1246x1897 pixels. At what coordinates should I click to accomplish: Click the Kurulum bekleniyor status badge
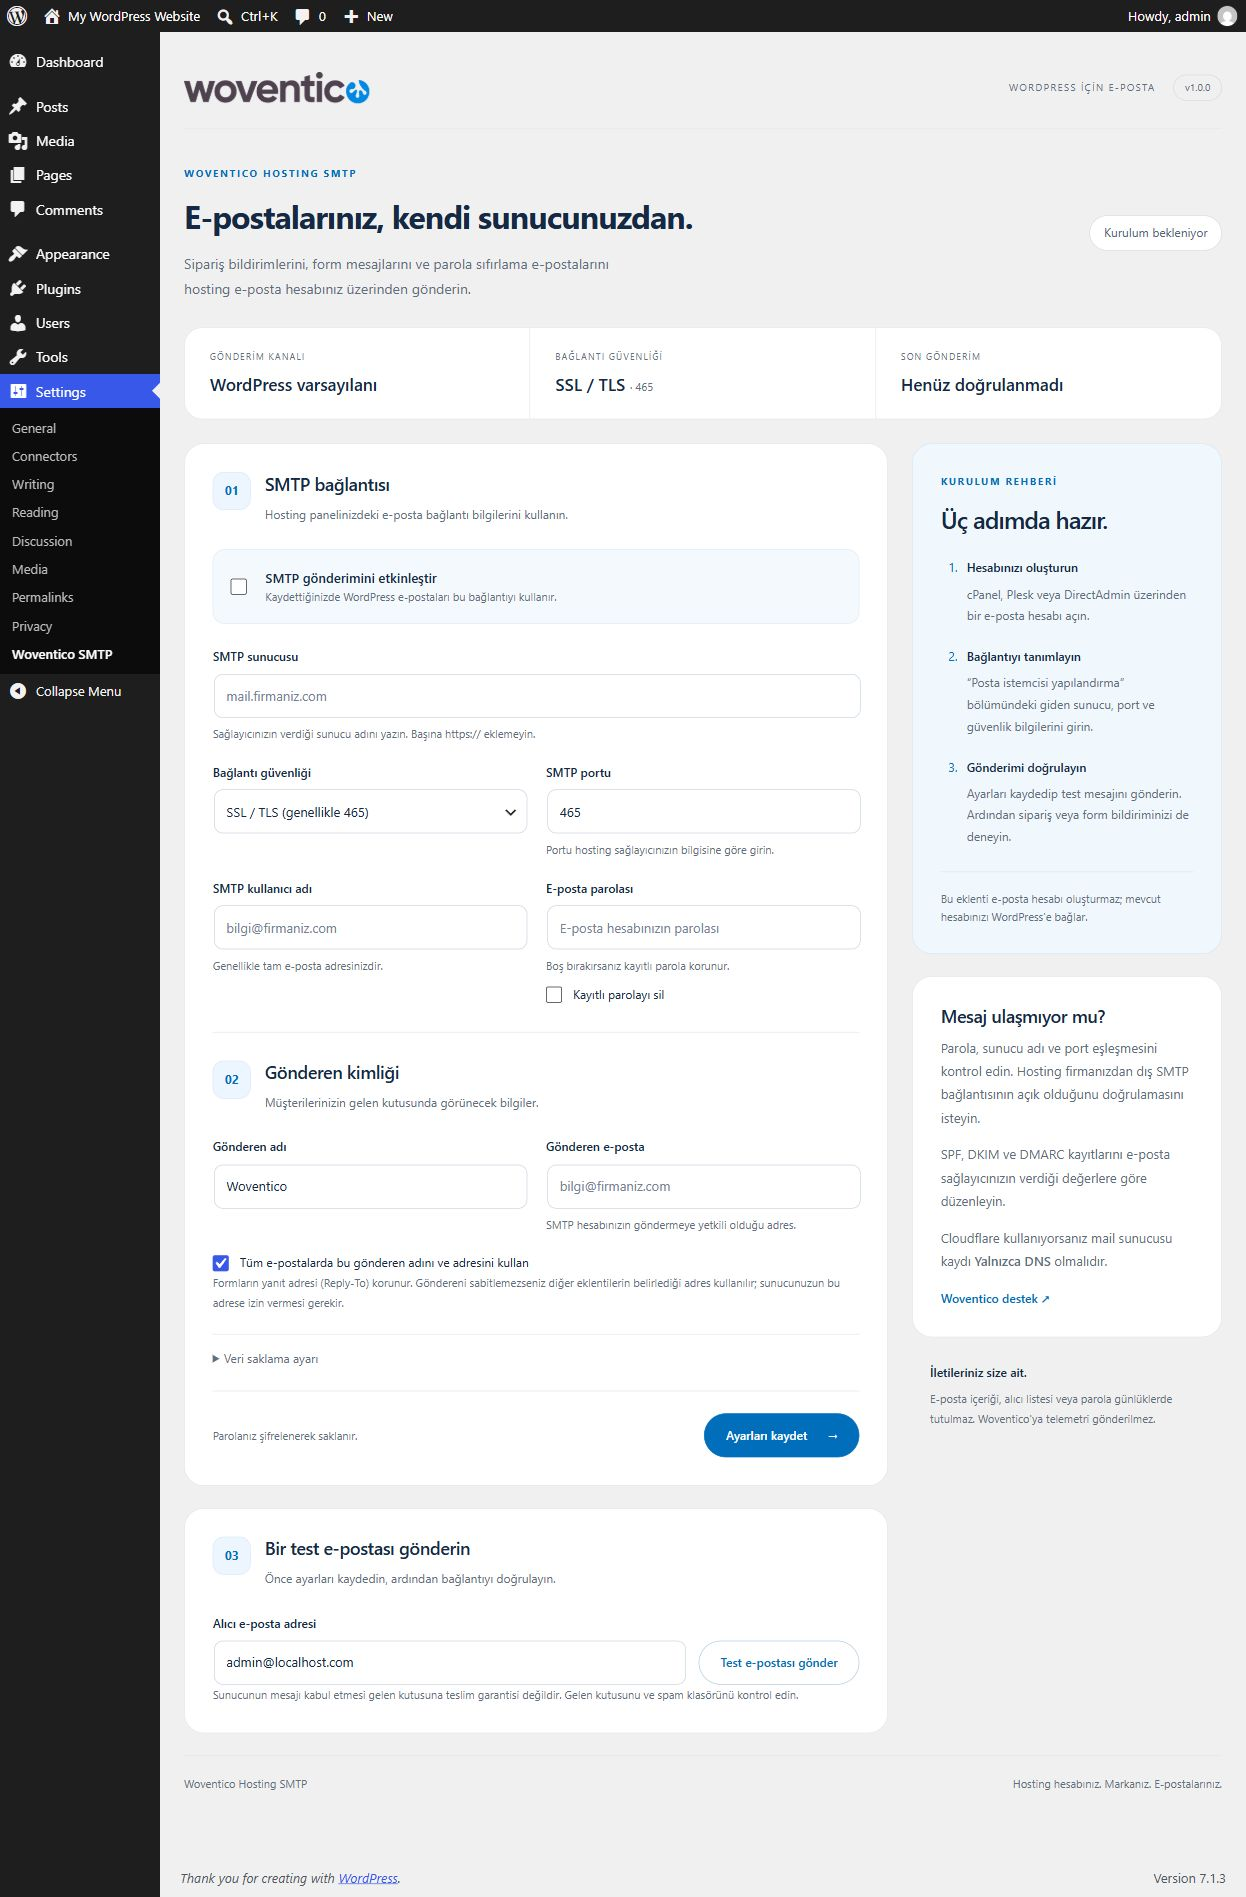pos(1155,233)
